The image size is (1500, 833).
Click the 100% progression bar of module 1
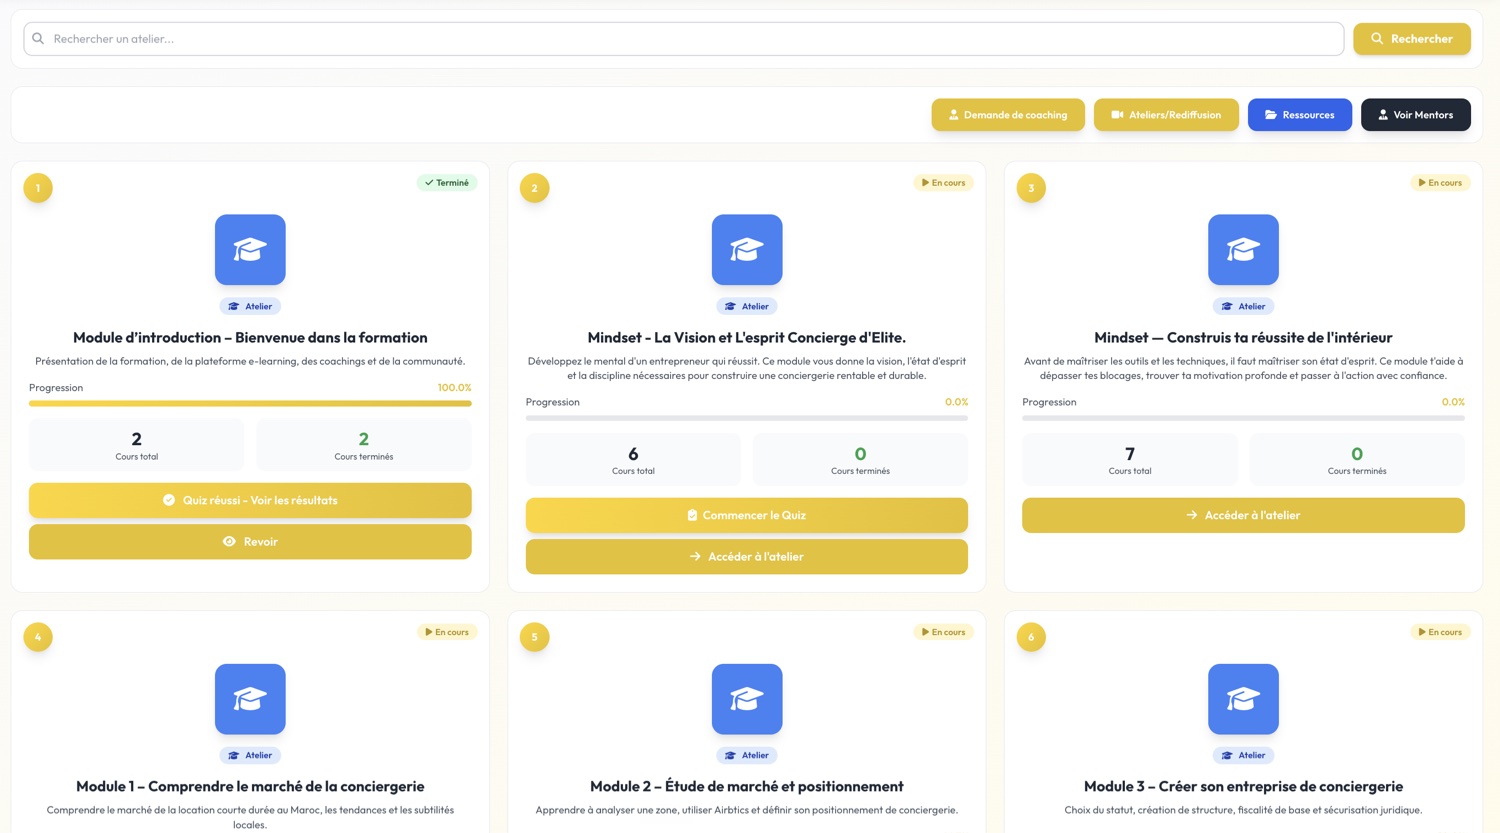[250, 404]
